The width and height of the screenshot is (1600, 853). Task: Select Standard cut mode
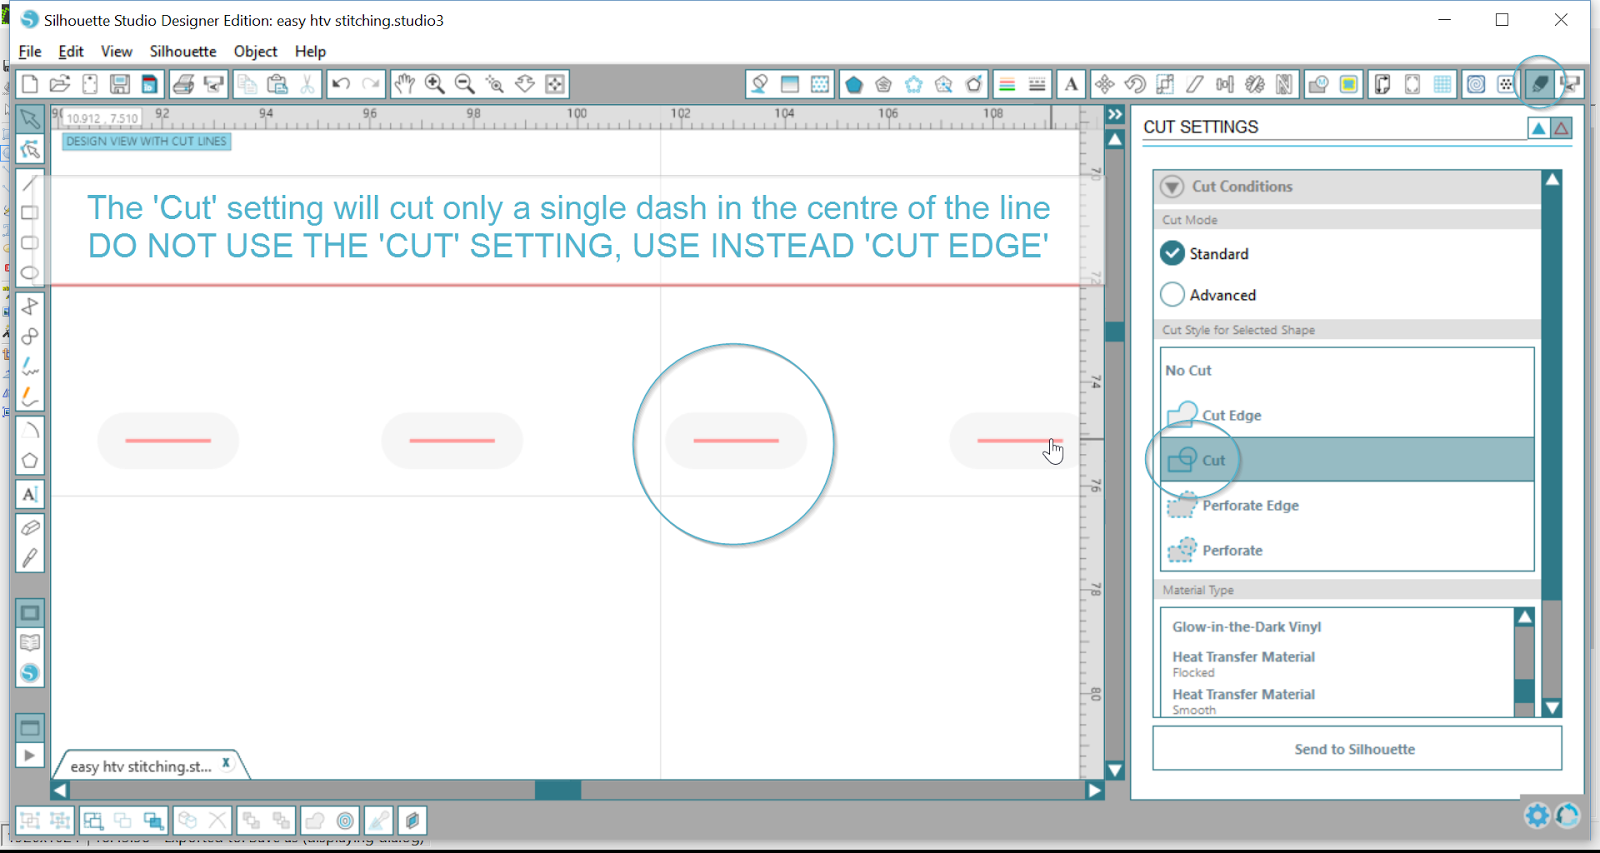(x=1204, y=254)
